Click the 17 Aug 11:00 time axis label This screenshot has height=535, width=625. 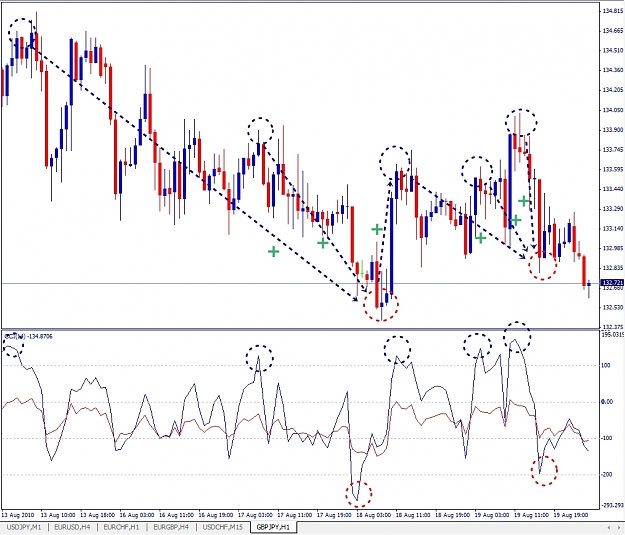pyautogui.click(x=295, y=515)
